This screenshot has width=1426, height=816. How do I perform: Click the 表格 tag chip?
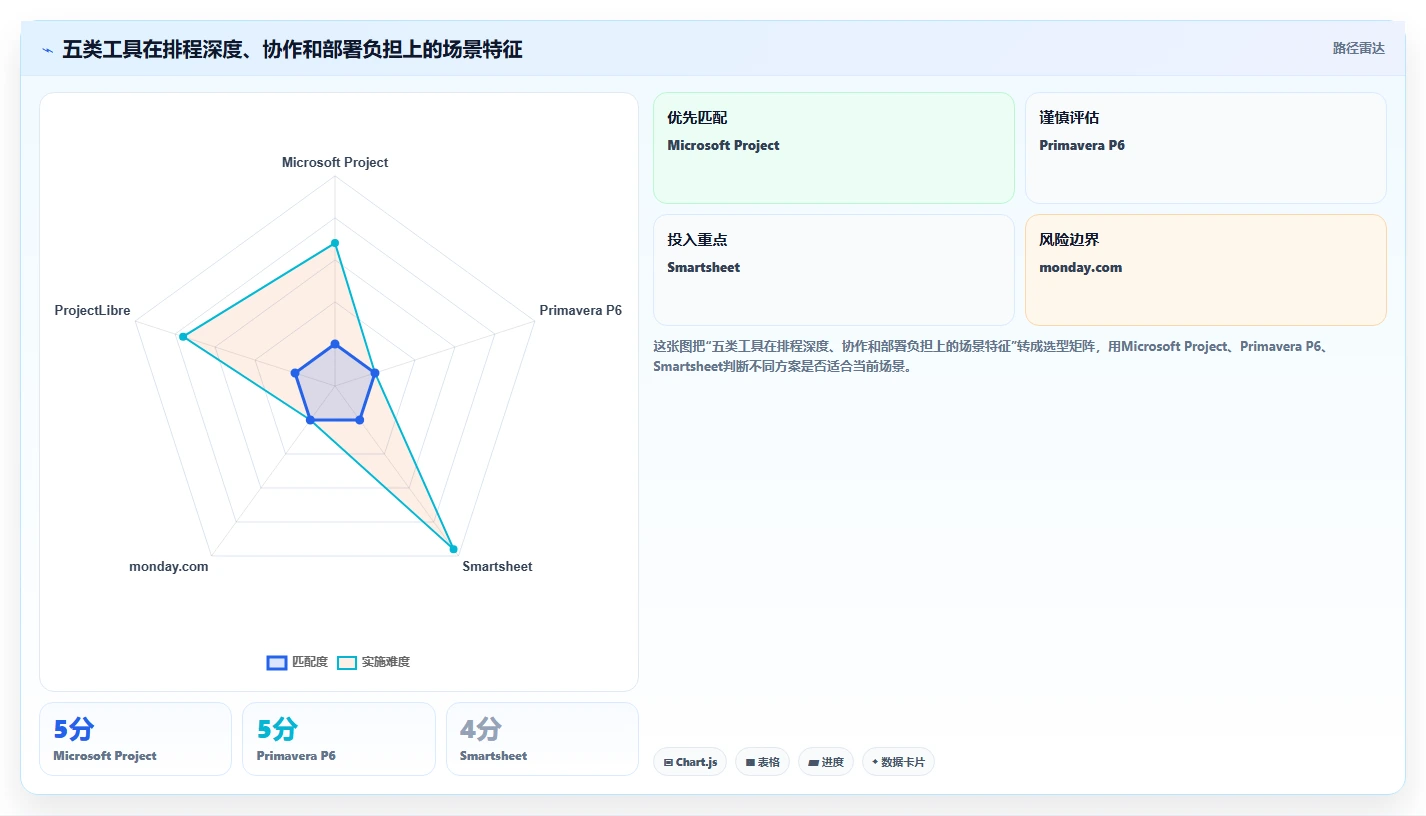tap(762, 762)
